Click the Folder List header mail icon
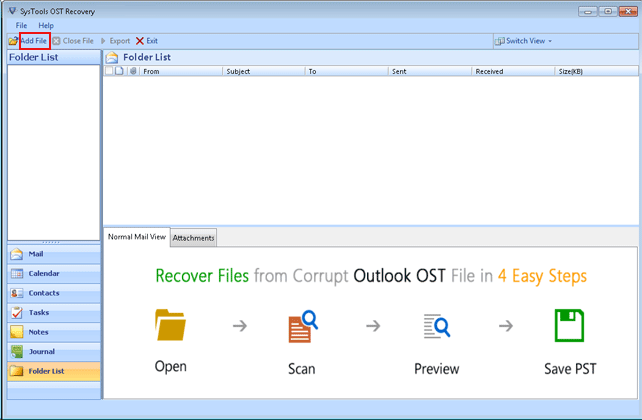The width and height of the screenshot is (642, 420). (x=112, y=58)
